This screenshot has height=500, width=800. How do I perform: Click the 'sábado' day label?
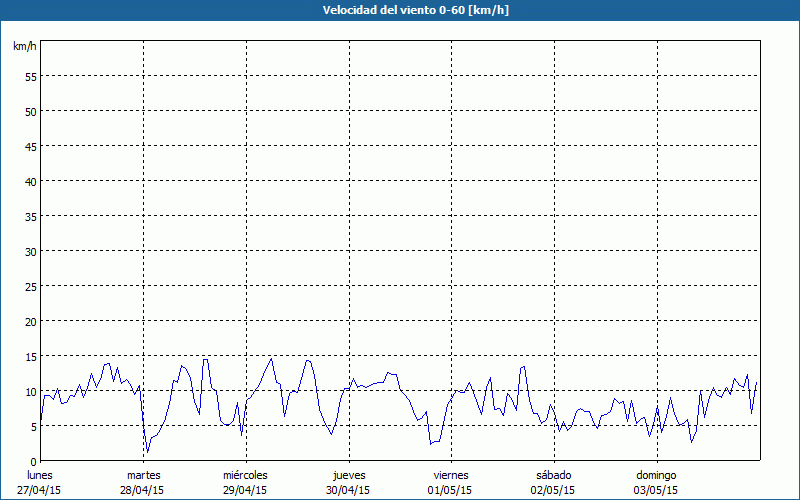[x=553, y=475]
